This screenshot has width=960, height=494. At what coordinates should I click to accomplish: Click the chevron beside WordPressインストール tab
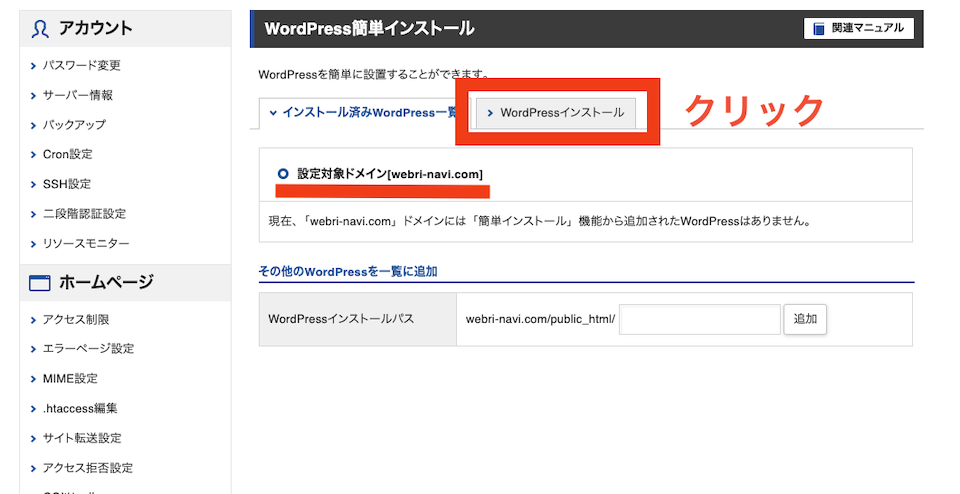pyautogui.click(x=490, y=113)
